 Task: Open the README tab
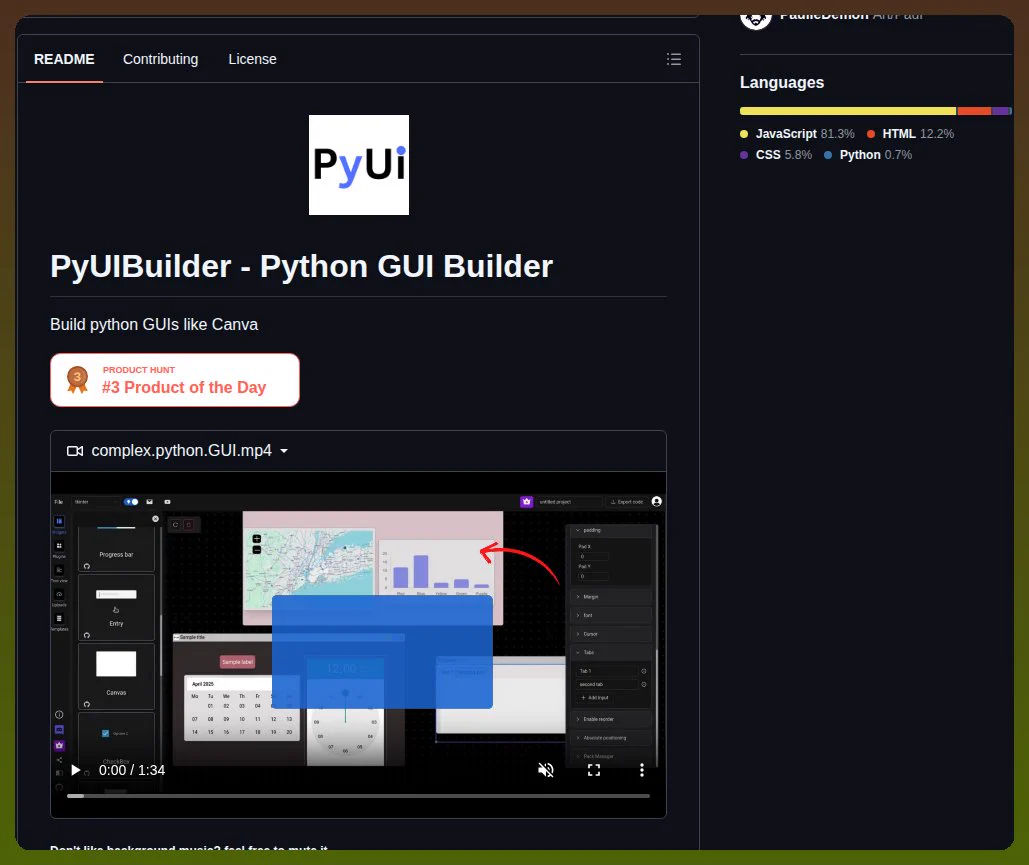click(x=64, y=59)
